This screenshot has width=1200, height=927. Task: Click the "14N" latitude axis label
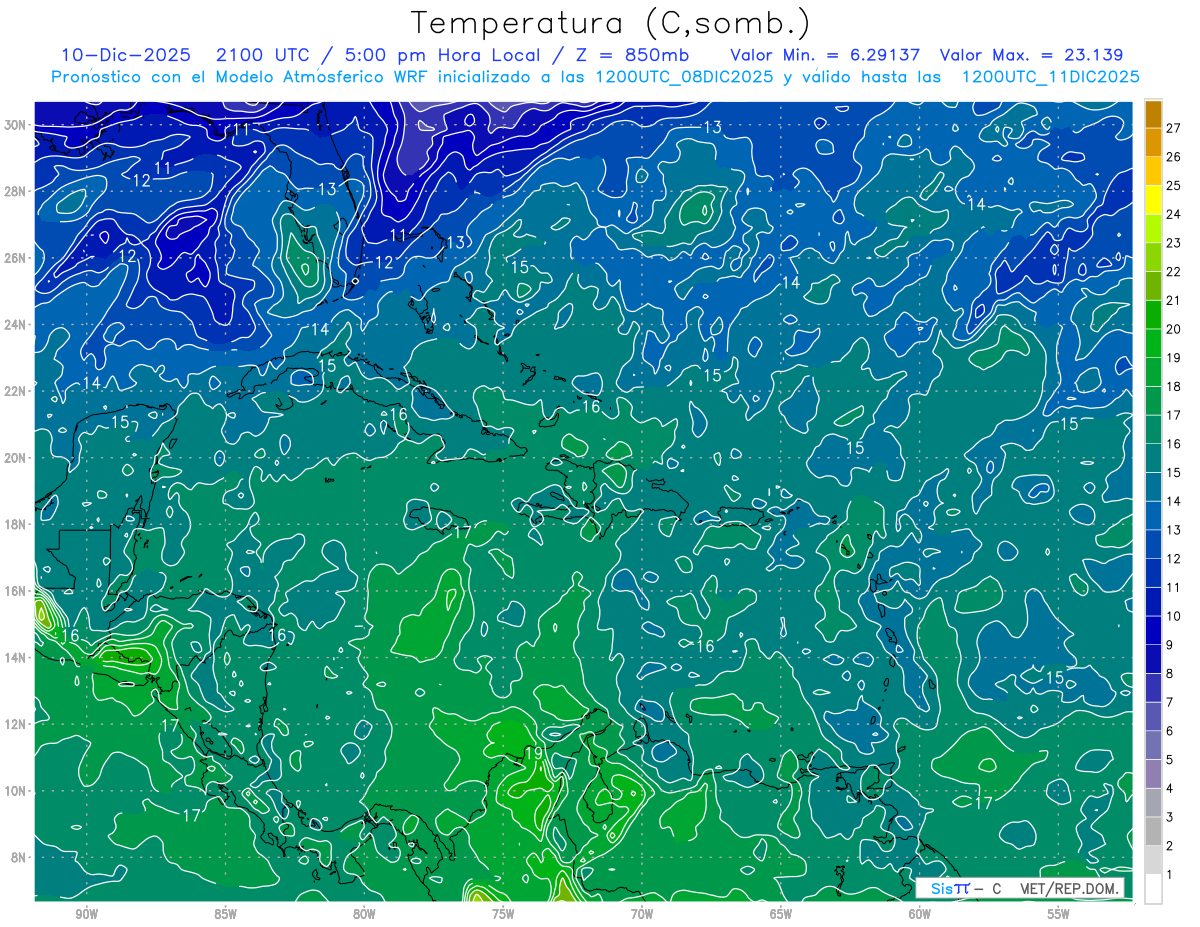point(17,657)
